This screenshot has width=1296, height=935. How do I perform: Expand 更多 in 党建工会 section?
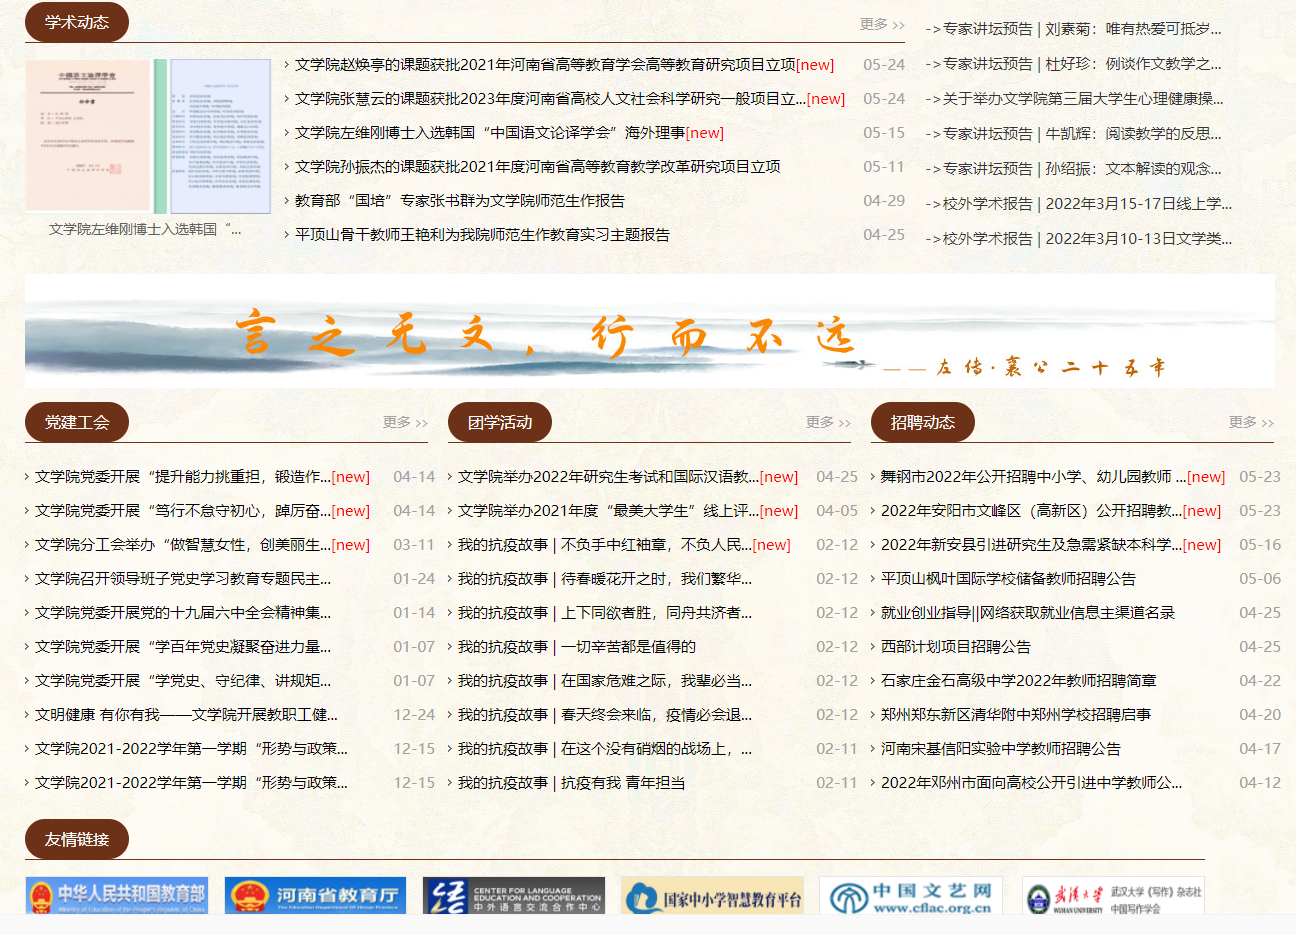(404, 422)
